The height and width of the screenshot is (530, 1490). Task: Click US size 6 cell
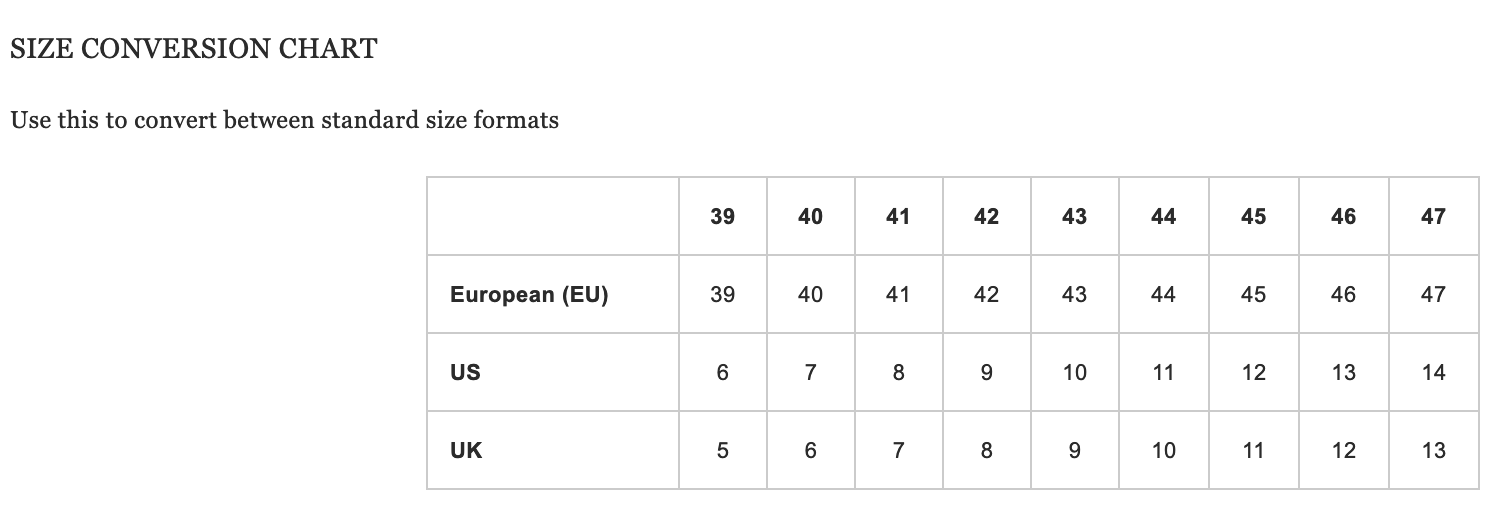723,372
